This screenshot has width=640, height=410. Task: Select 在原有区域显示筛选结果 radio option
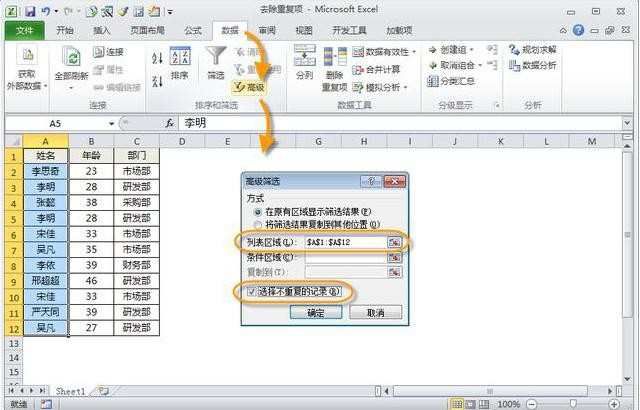point(258,212)
